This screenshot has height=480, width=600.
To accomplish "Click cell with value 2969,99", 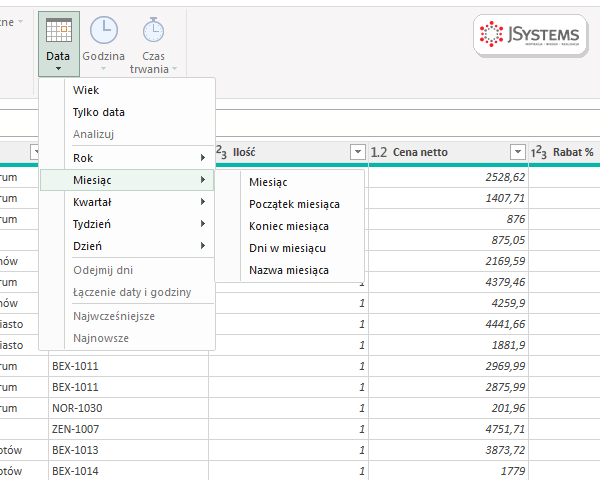I will (x=448, y=366).
